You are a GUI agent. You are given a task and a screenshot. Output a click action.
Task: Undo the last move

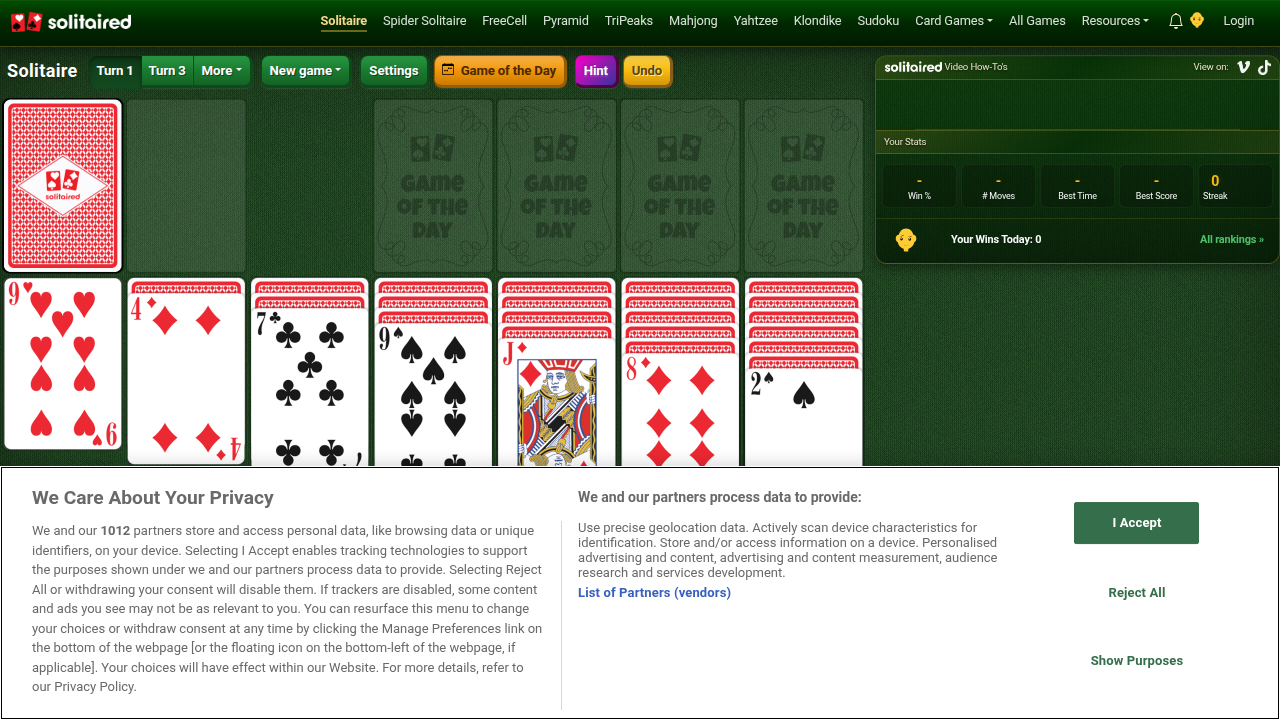click(647, 71)
